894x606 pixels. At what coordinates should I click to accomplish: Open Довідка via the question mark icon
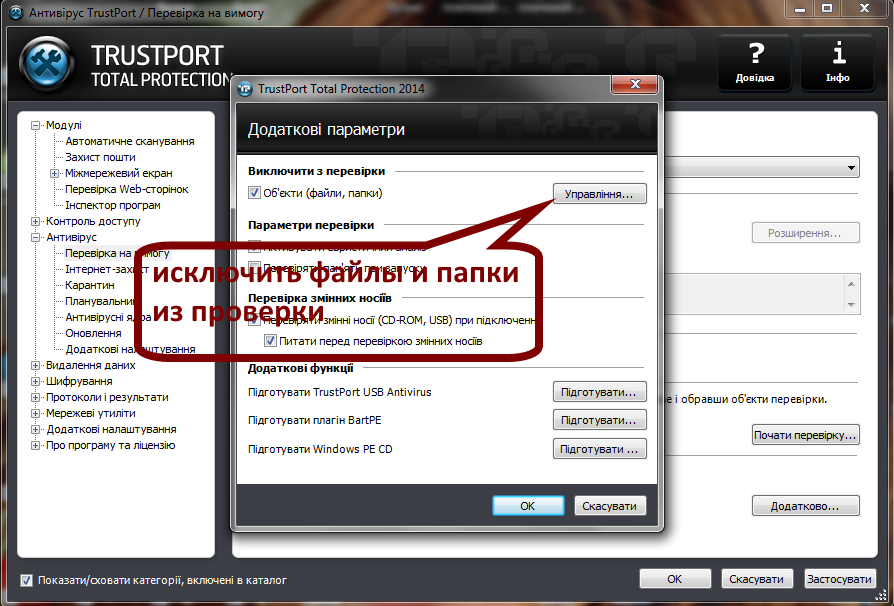(x=754, y=62)
